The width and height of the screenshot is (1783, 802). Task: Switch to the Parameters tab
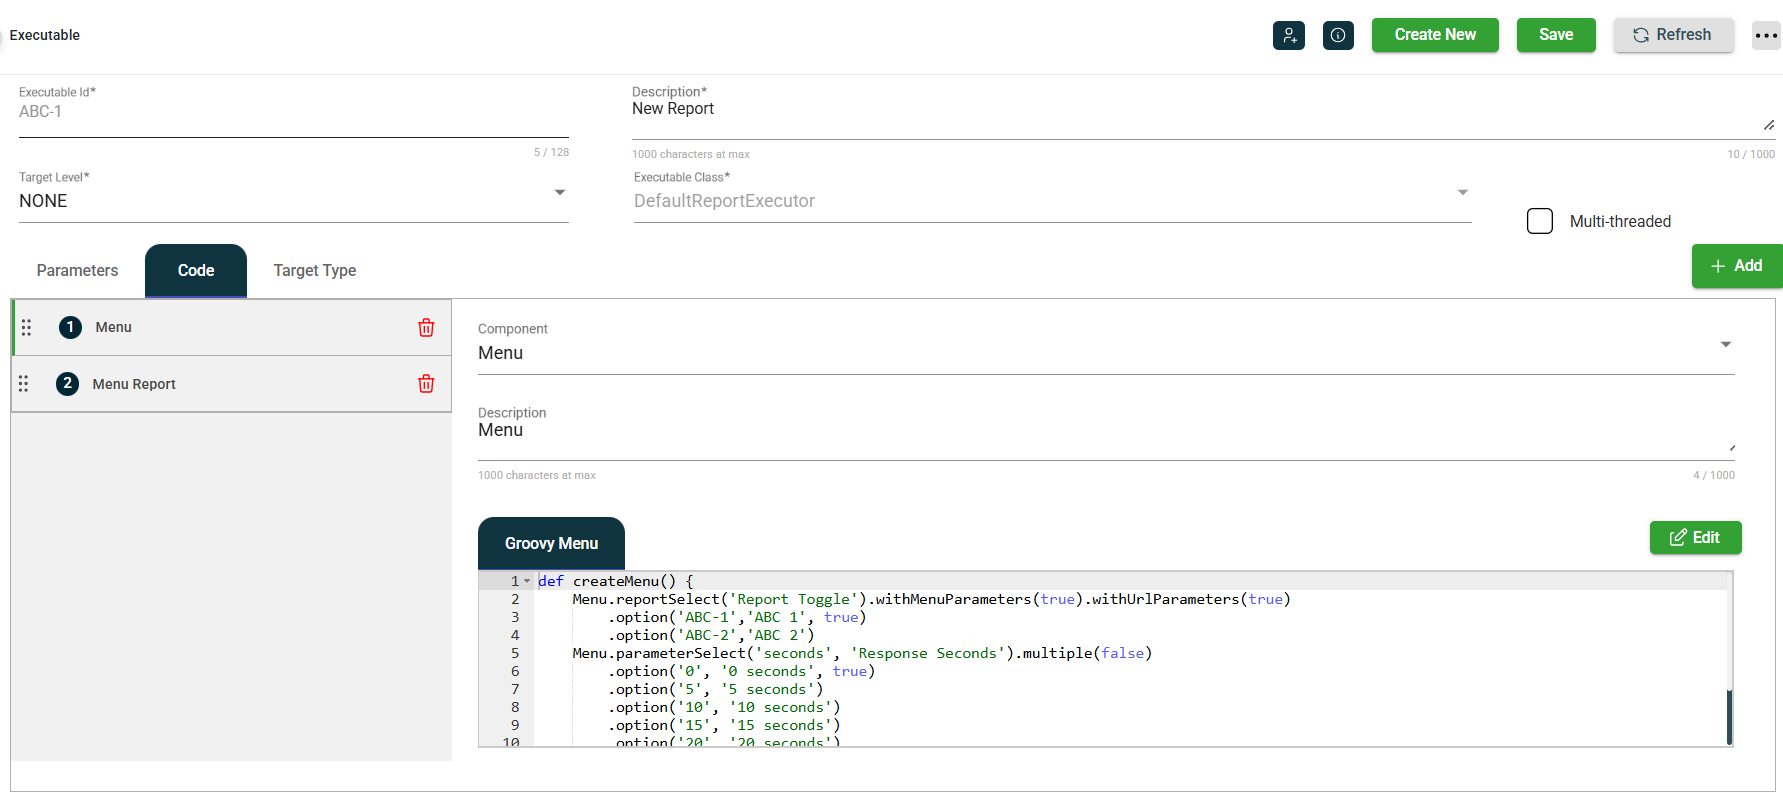(77, 271)
